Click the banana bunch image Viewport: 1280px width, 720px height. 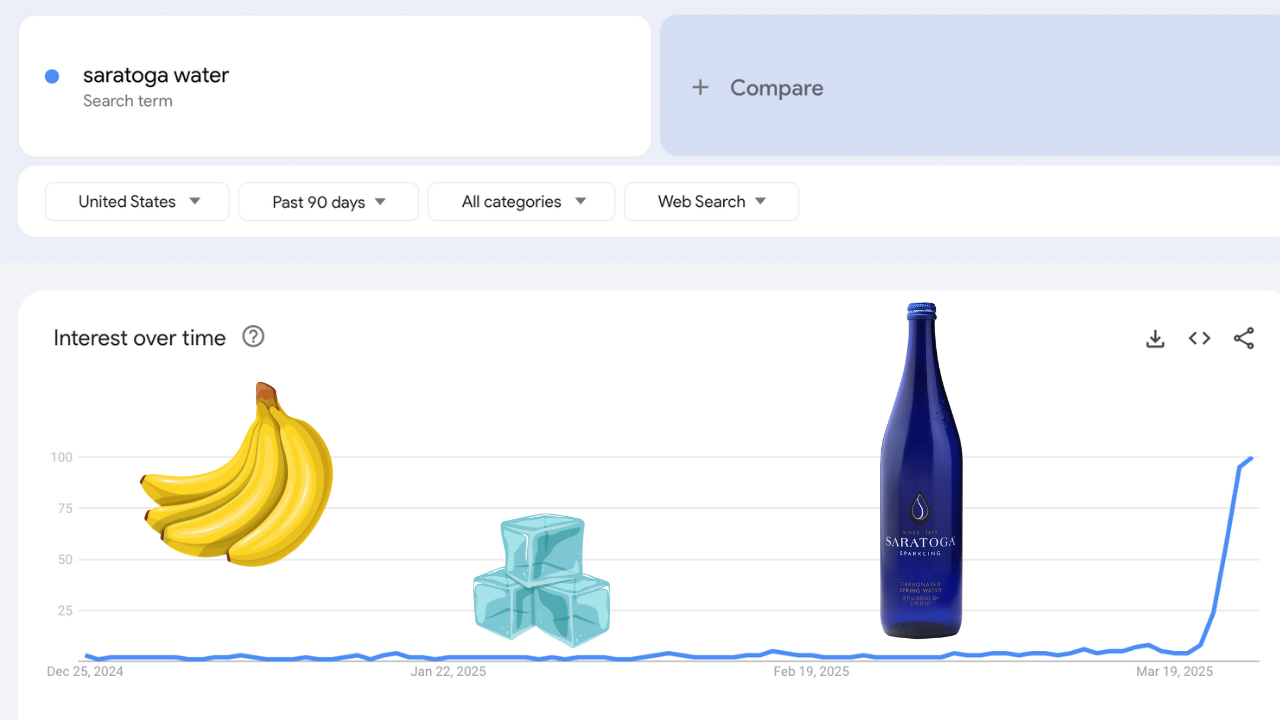tap(240, 478)
